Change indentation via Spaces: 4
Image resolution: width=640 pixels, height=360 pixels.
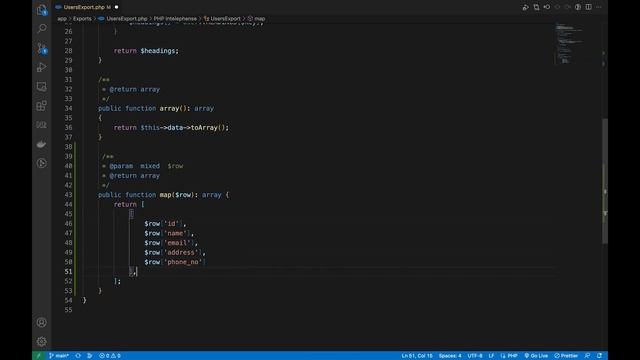tap(450, 356)
